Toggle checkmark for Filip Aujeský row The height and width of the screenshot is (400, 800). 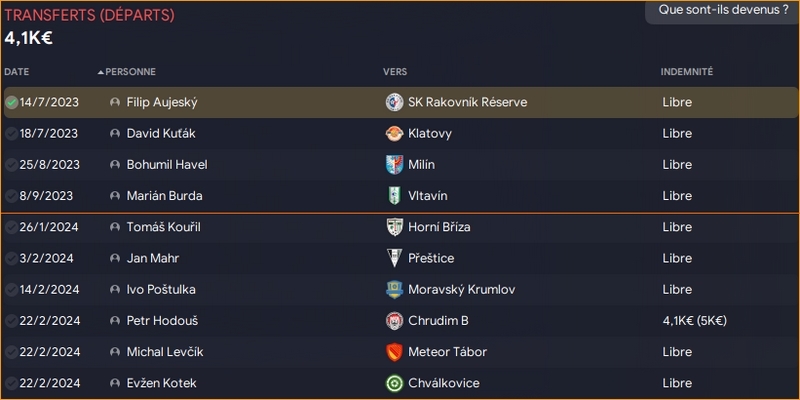(11, 102)
